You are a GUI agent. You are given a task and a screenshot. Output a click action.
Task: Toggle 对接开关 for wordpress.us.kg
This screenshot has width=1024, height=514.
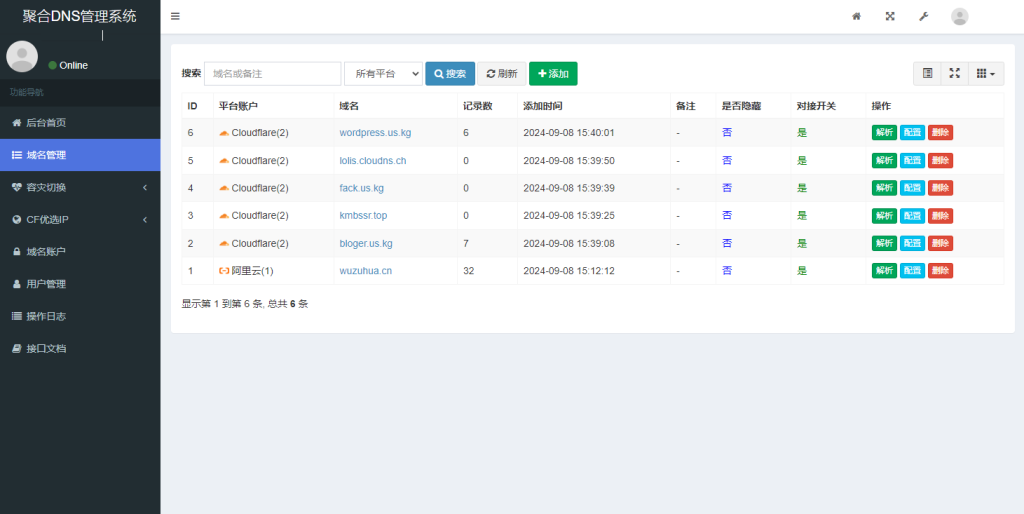click(x=802, y=133)
